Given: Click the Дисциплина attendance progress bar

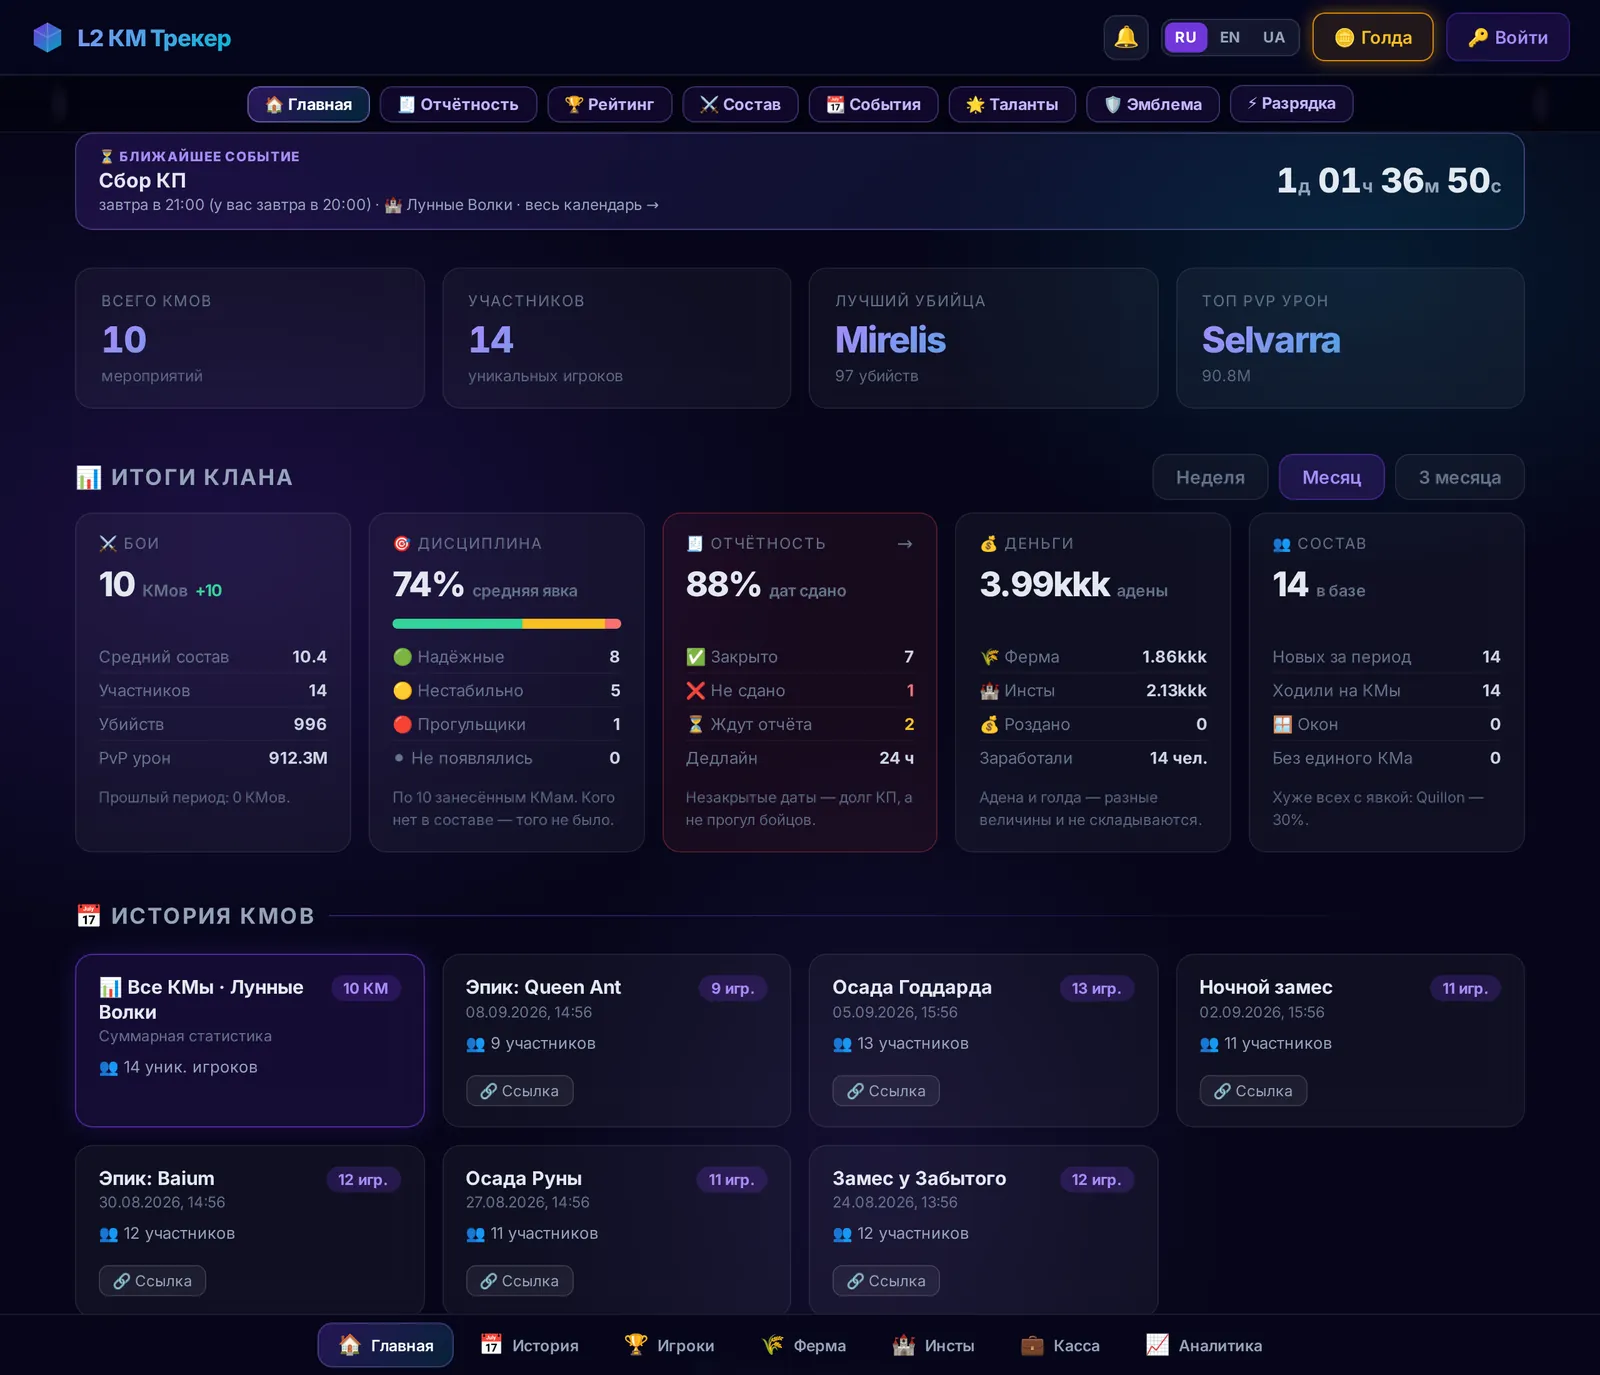Looking at the screenshot, I should (506, 624).
